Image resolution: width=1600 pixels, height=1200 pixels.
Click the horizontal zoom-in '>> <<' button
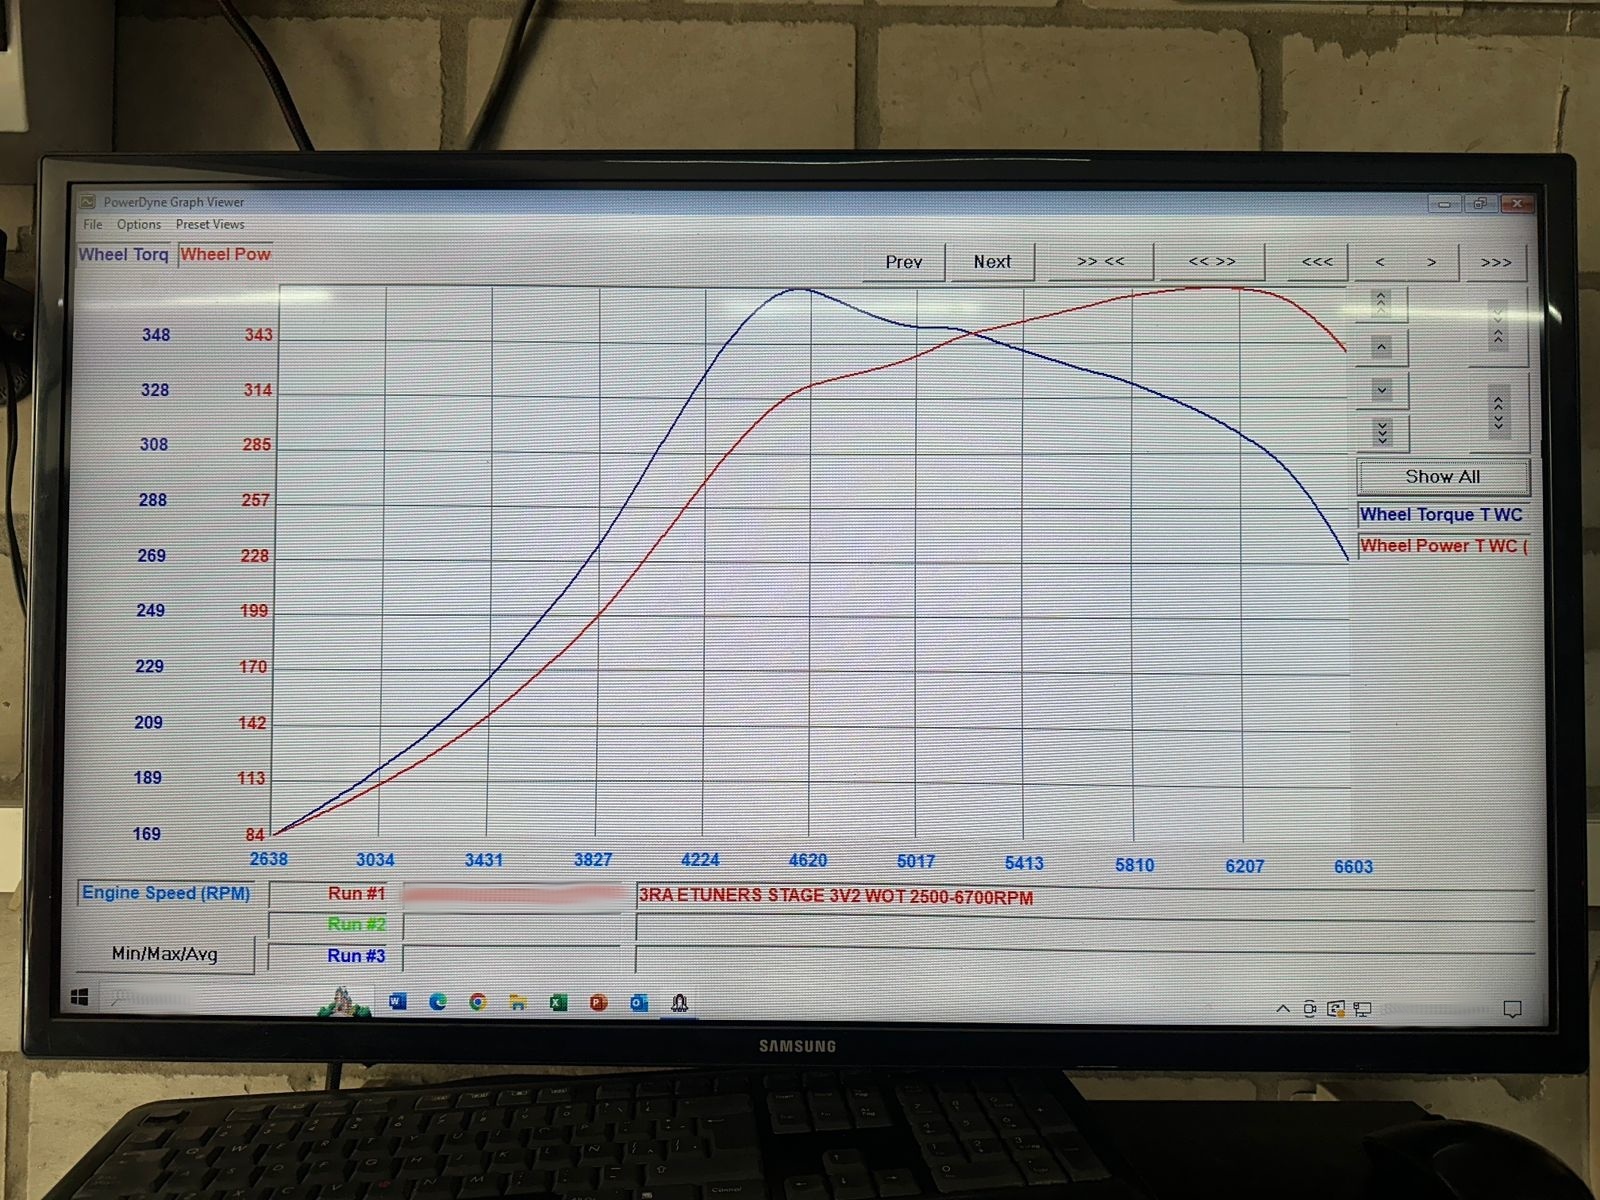pos(1100,262)
